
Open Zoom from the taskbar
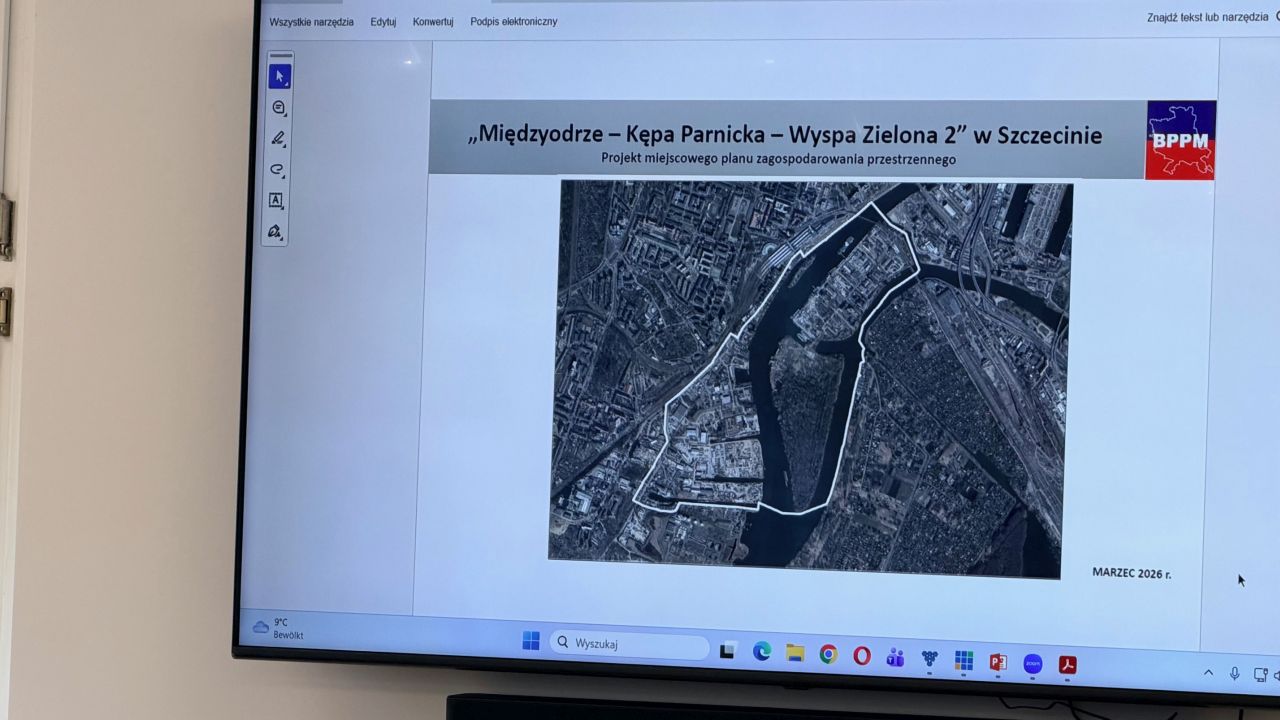(1032, 664)
